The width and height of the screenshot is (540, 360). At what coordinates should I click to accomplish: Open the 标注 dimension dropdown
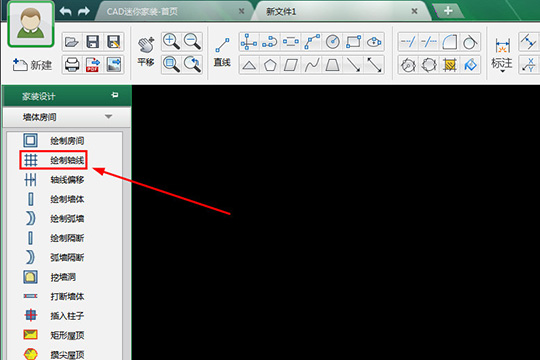[x=502, y=55]
